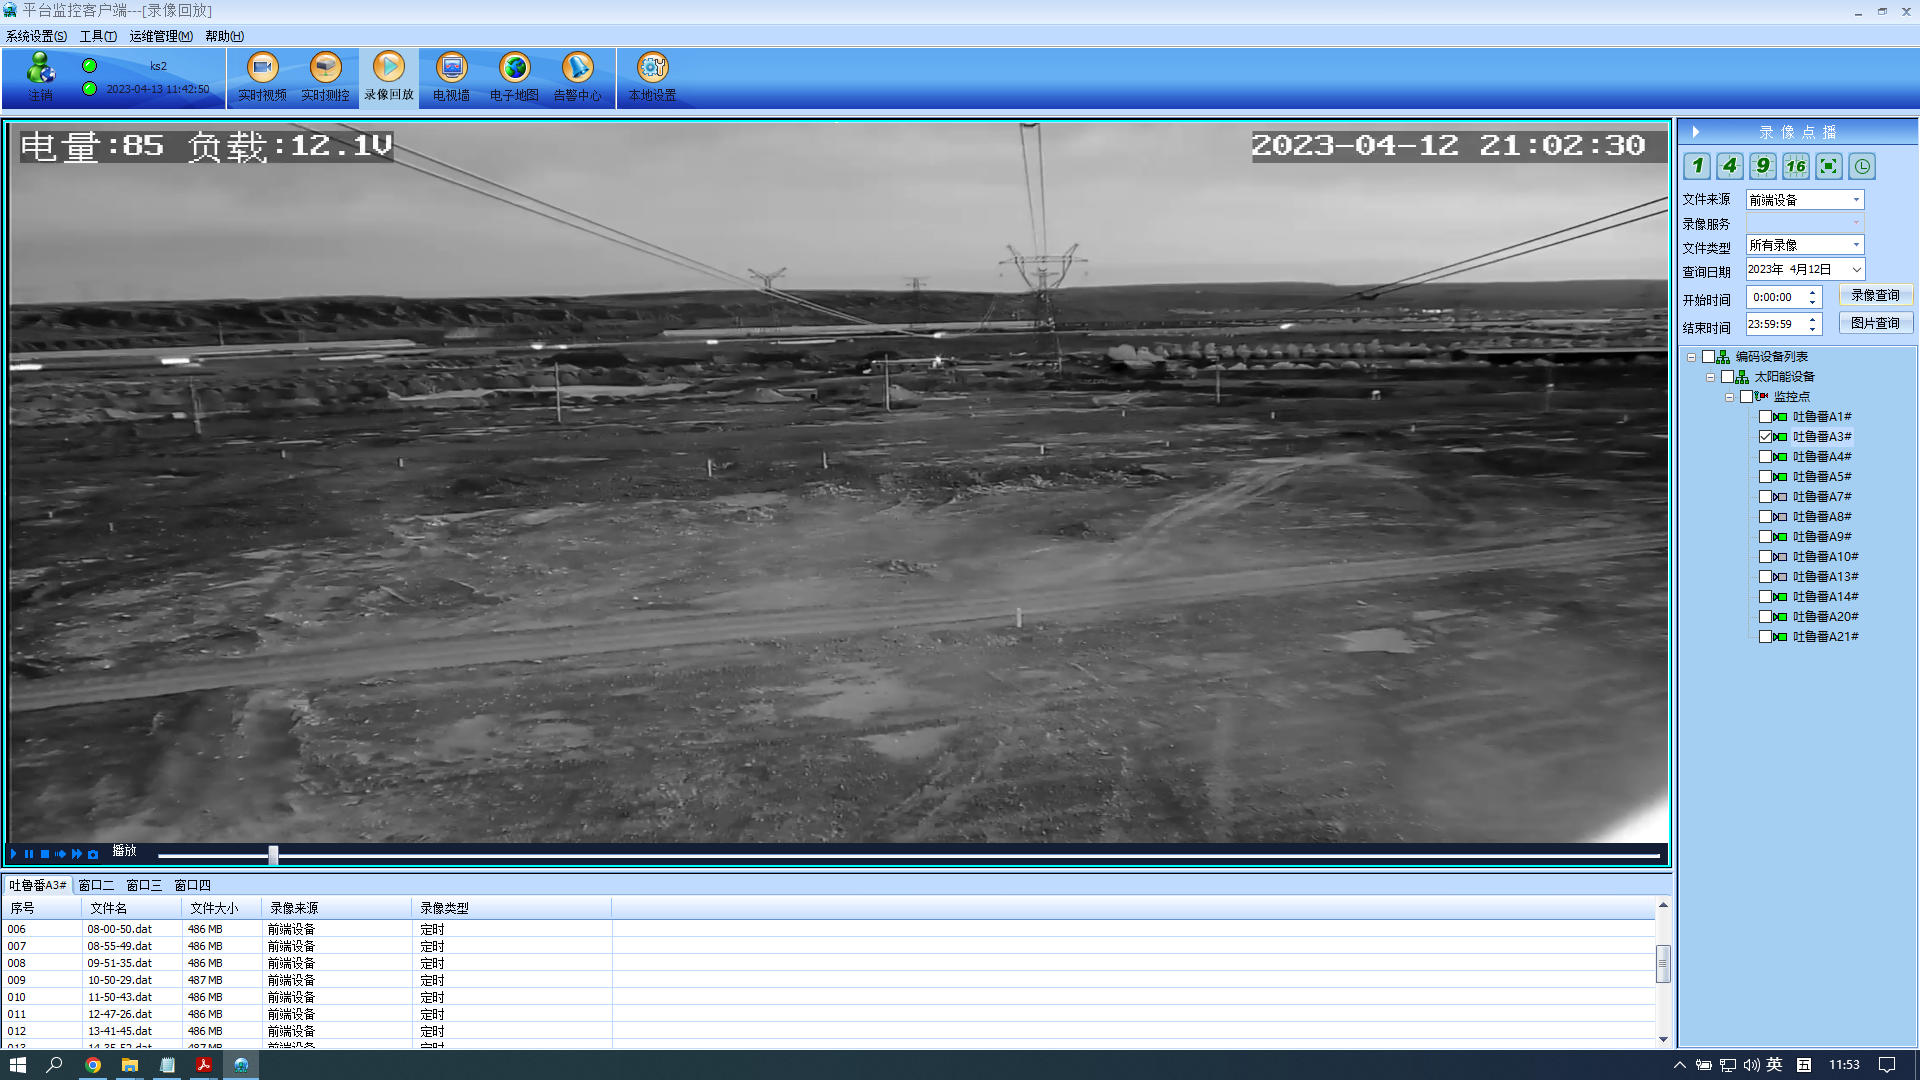
Task: Click the playback progress slider handle
Action: tap(273, 855)
